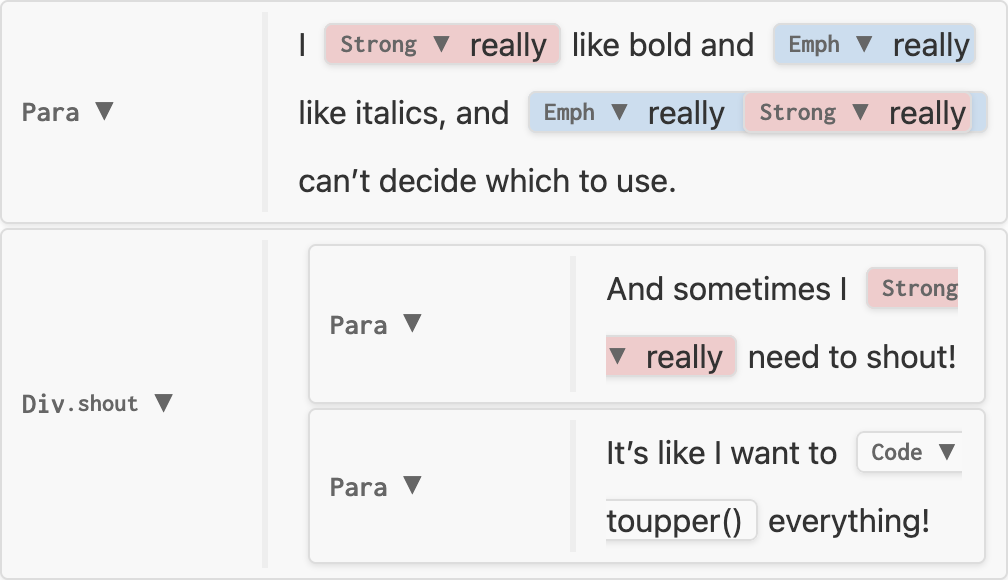Click the arrow of the Strong tag nested inside Emph
This screenshot has height=580, width=1008.
tap(860, 112)
